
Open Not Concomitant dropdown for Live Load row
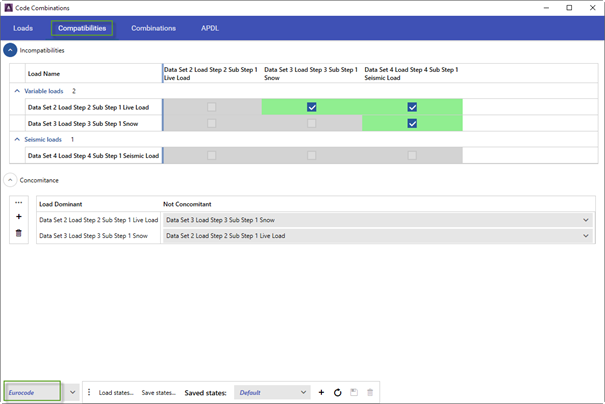(378, 220)
